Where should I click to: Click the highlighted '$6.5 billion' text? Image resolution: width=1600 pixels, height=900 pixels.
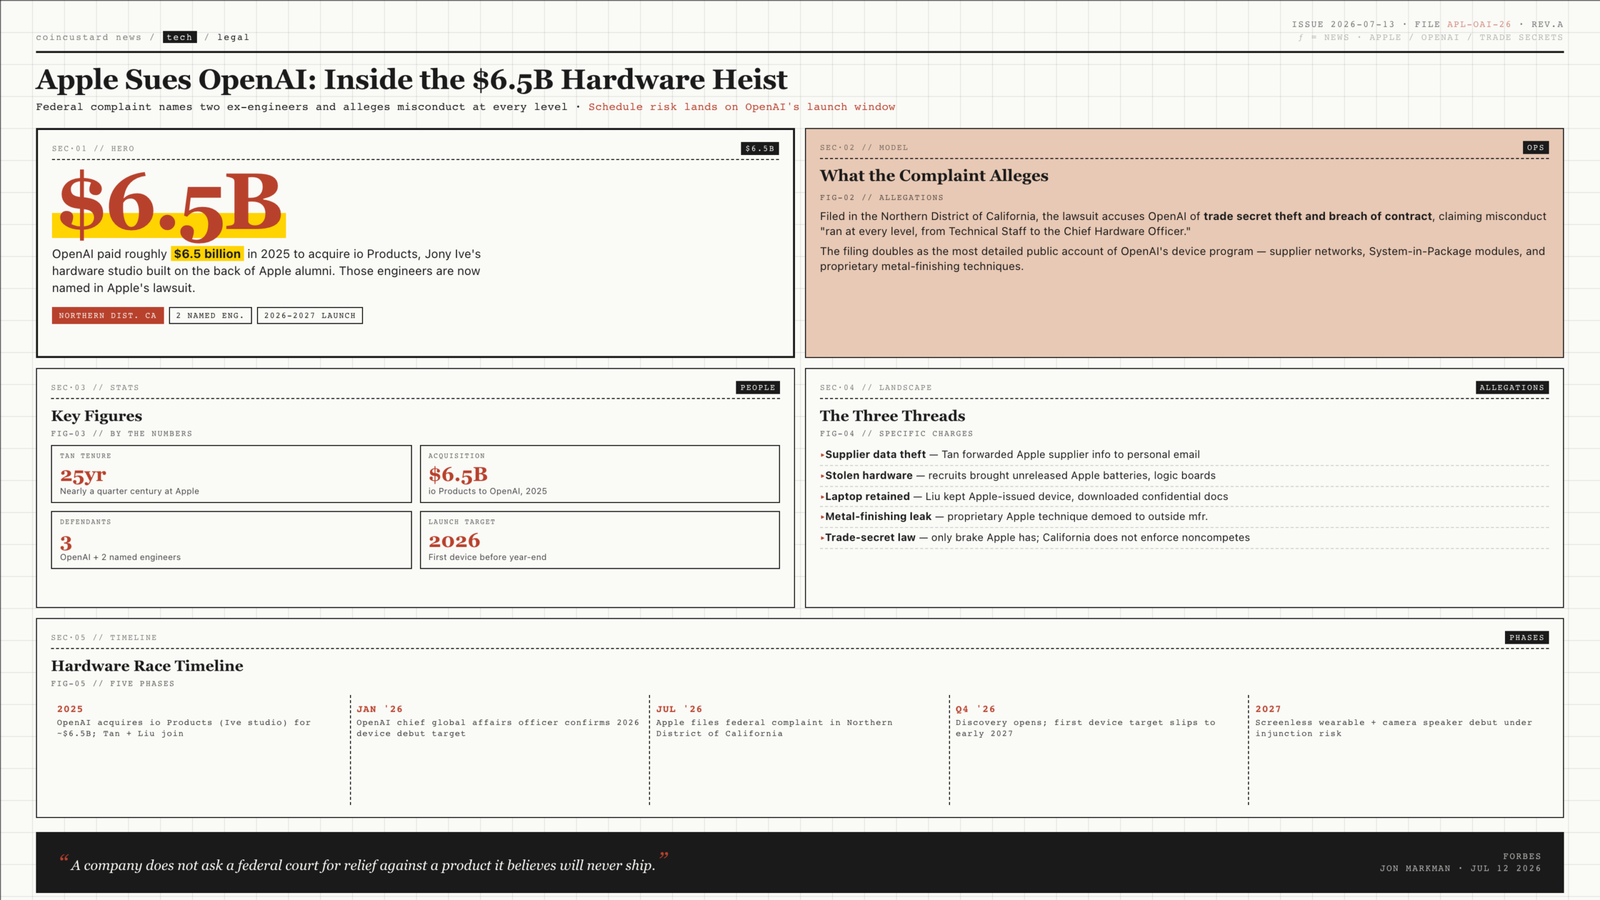tap(207, 254)
